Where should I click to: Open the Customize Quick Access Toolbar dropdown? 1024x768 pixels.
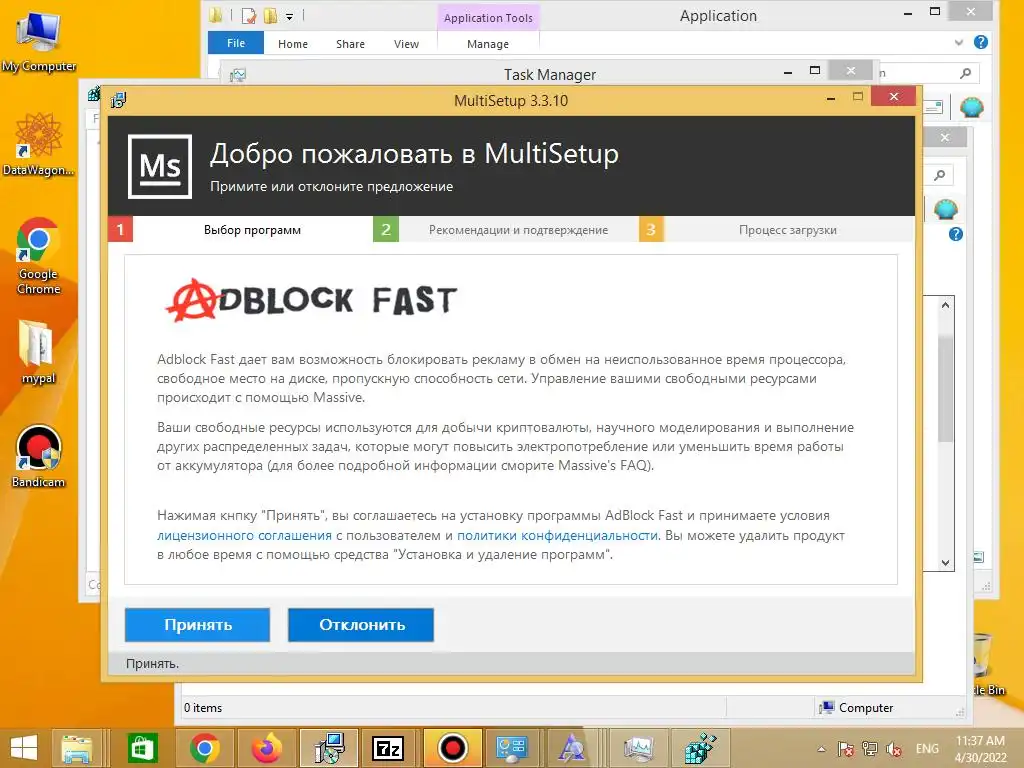tap(289, 16)
